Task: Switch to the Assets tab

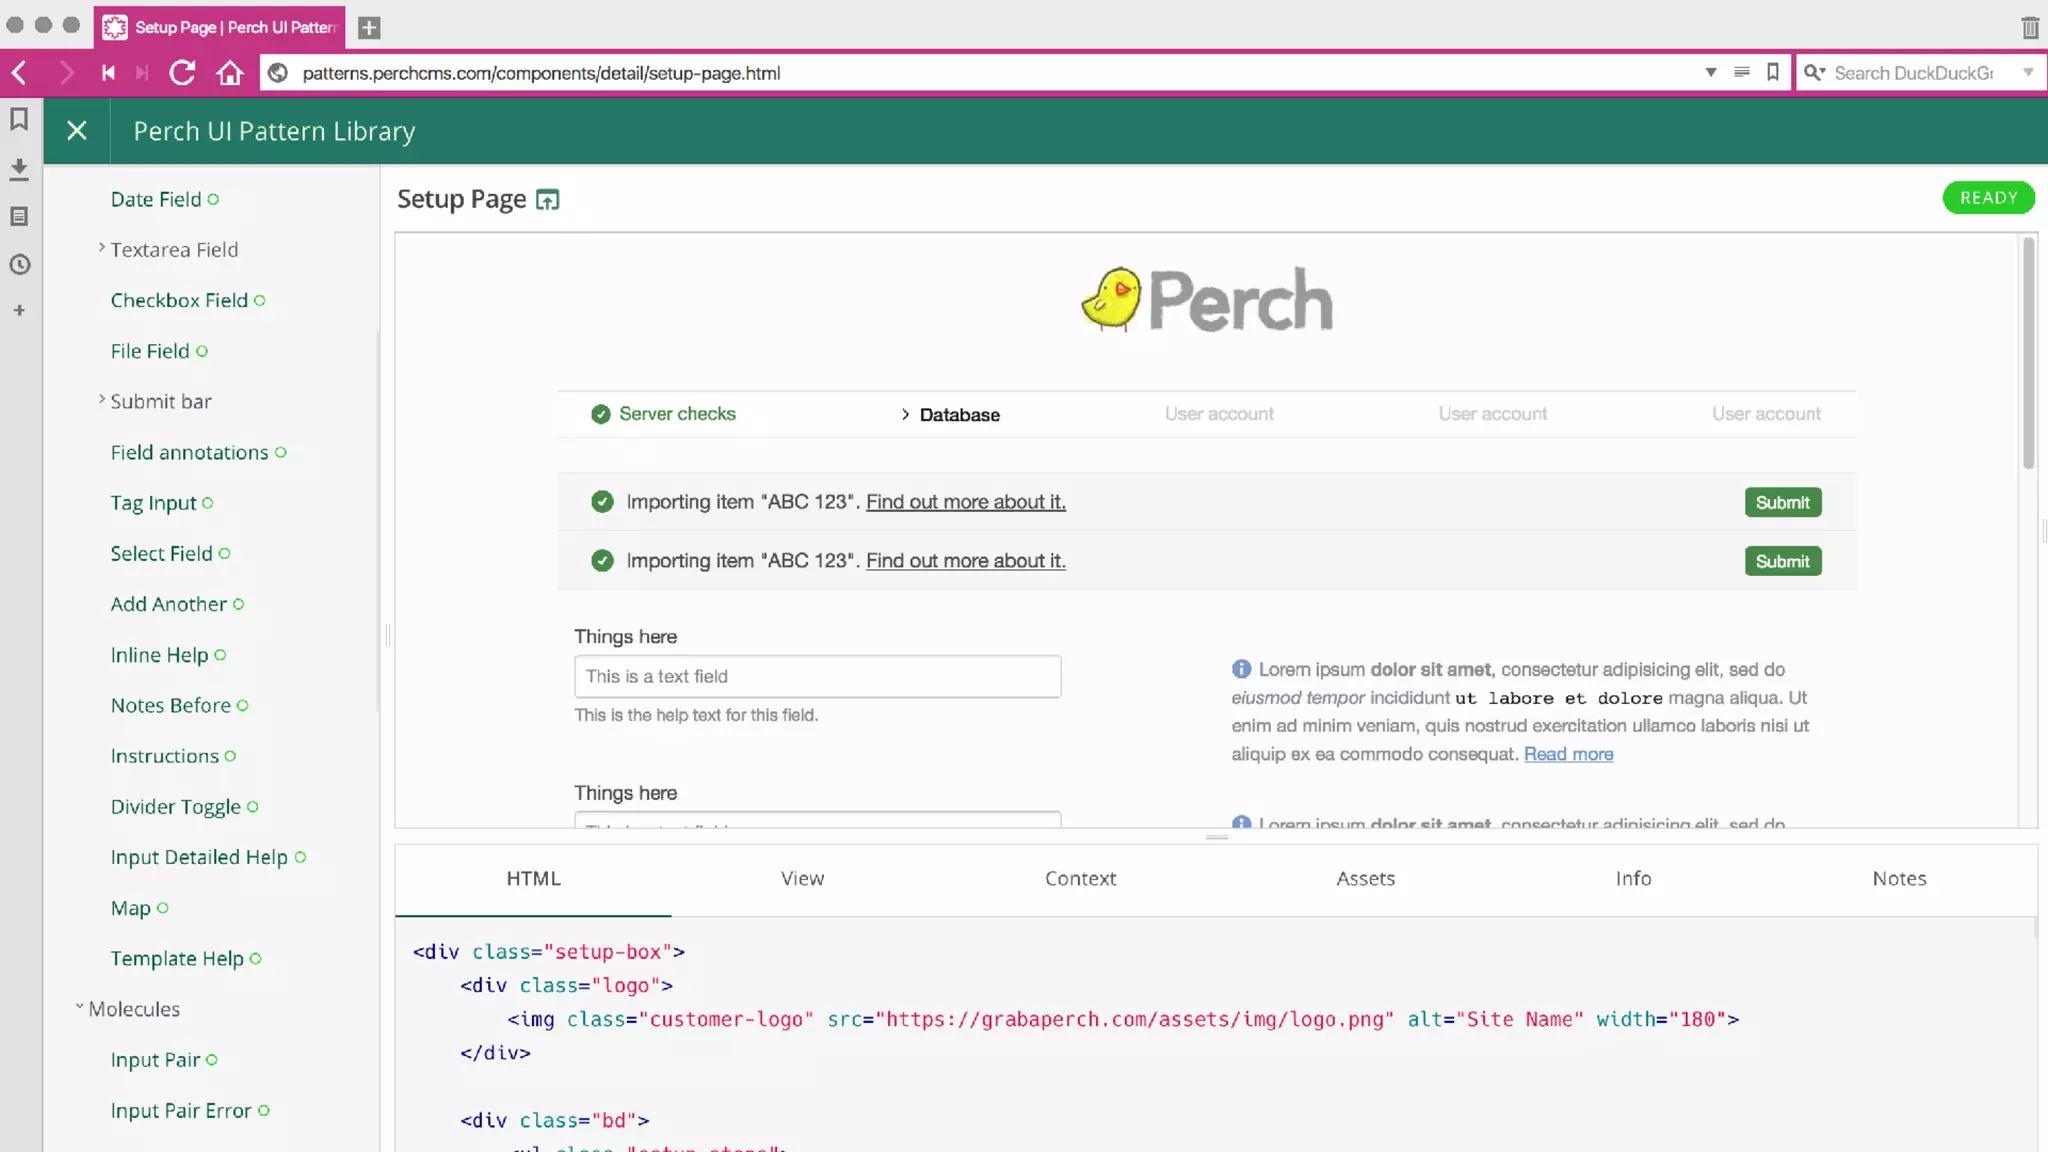Action: pyautogui.click(x=1365, y=879)
